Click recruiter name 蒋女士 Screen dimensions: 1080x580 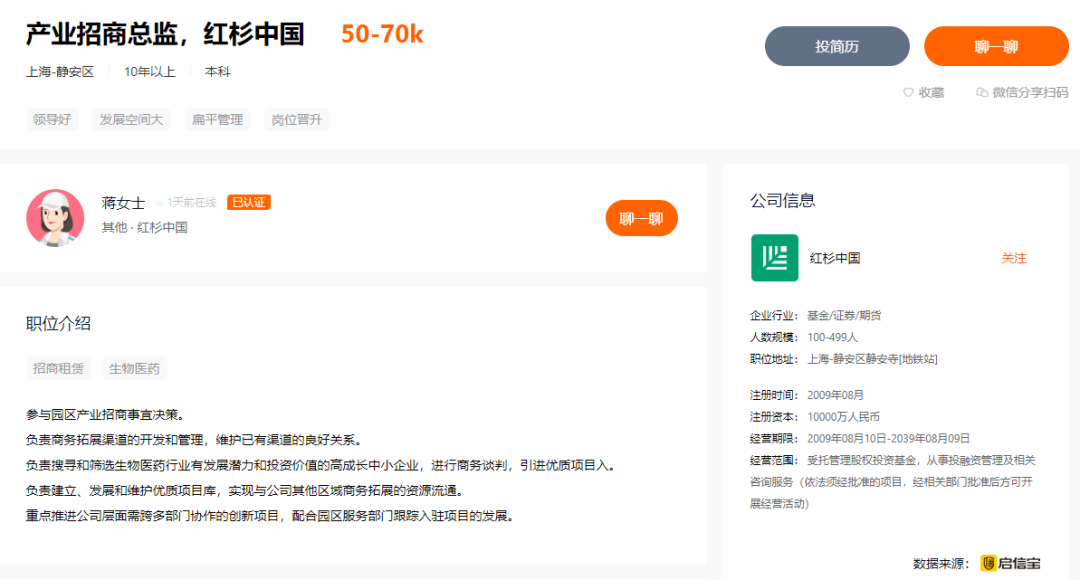coord(118,201)
